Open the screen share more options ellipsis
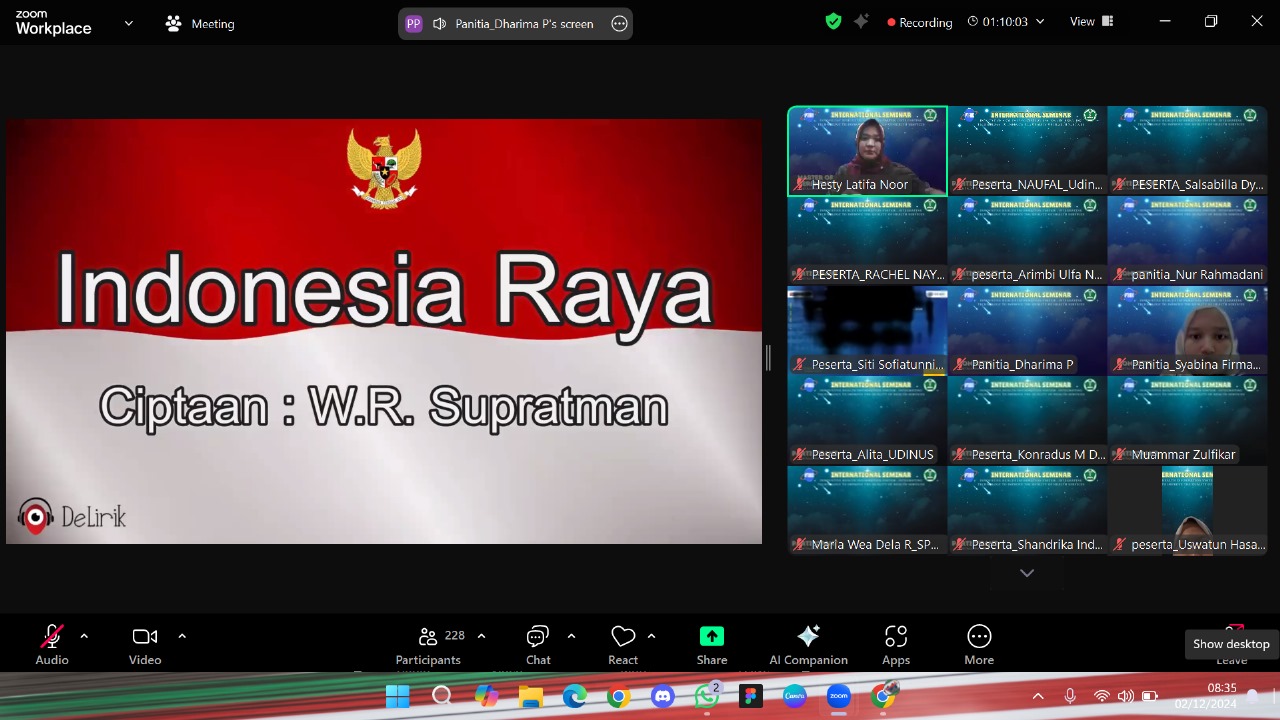The width and height of the screenshot is (1280, 720). (x=619, y=23)
